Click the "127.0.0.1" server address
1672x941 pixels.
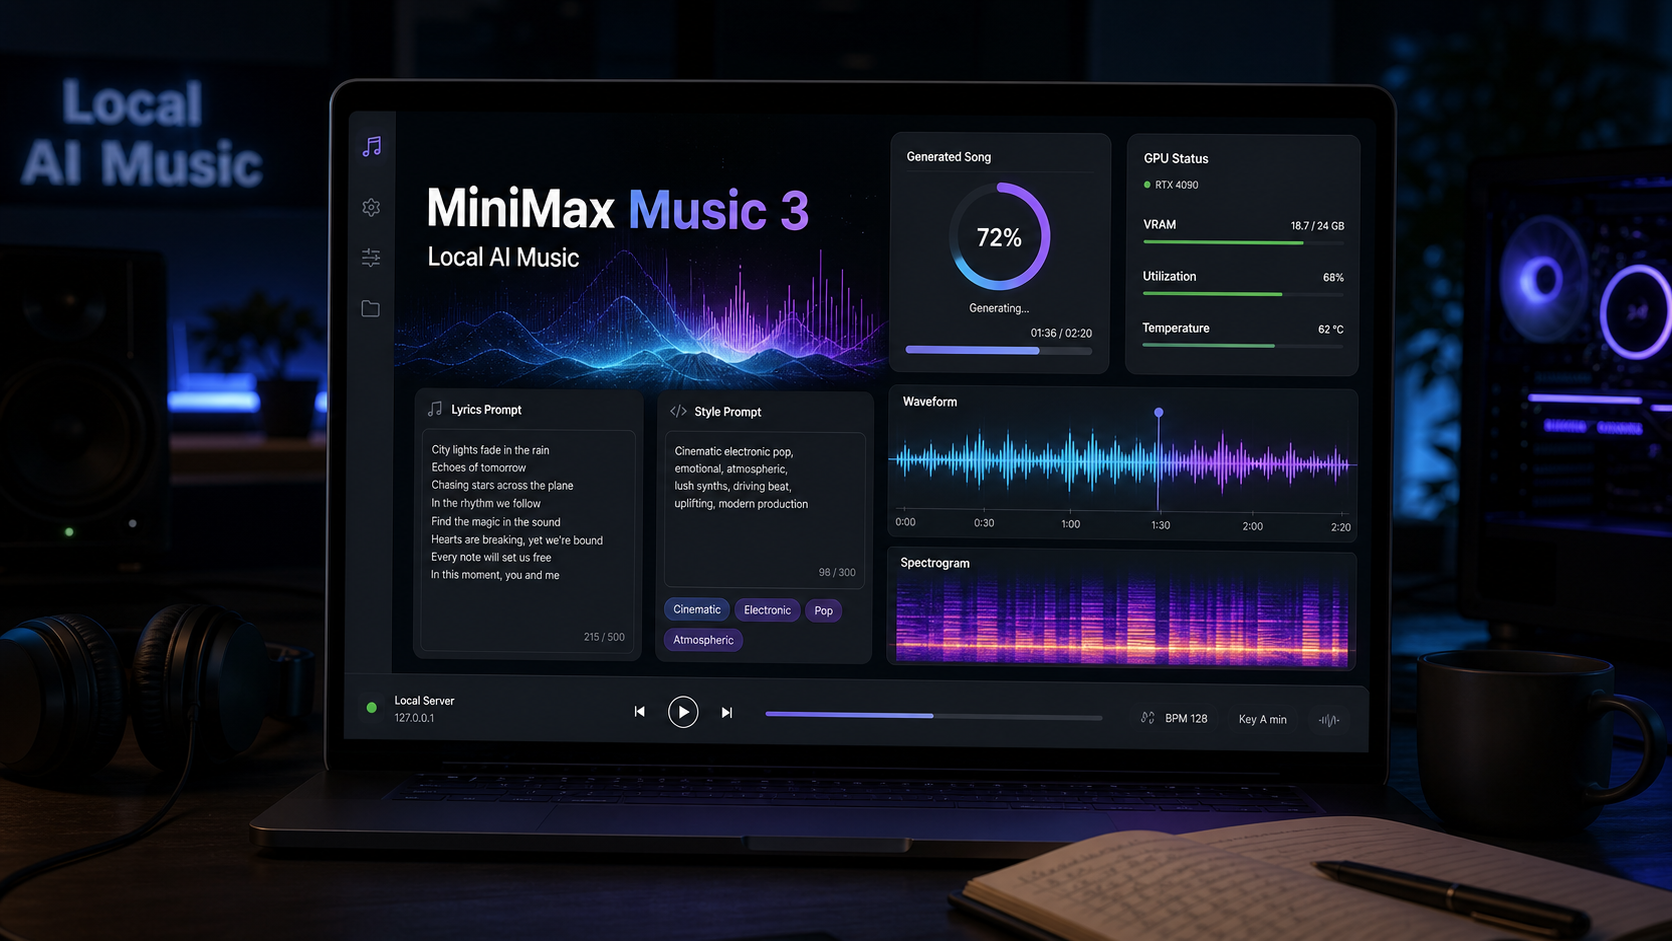414,718
